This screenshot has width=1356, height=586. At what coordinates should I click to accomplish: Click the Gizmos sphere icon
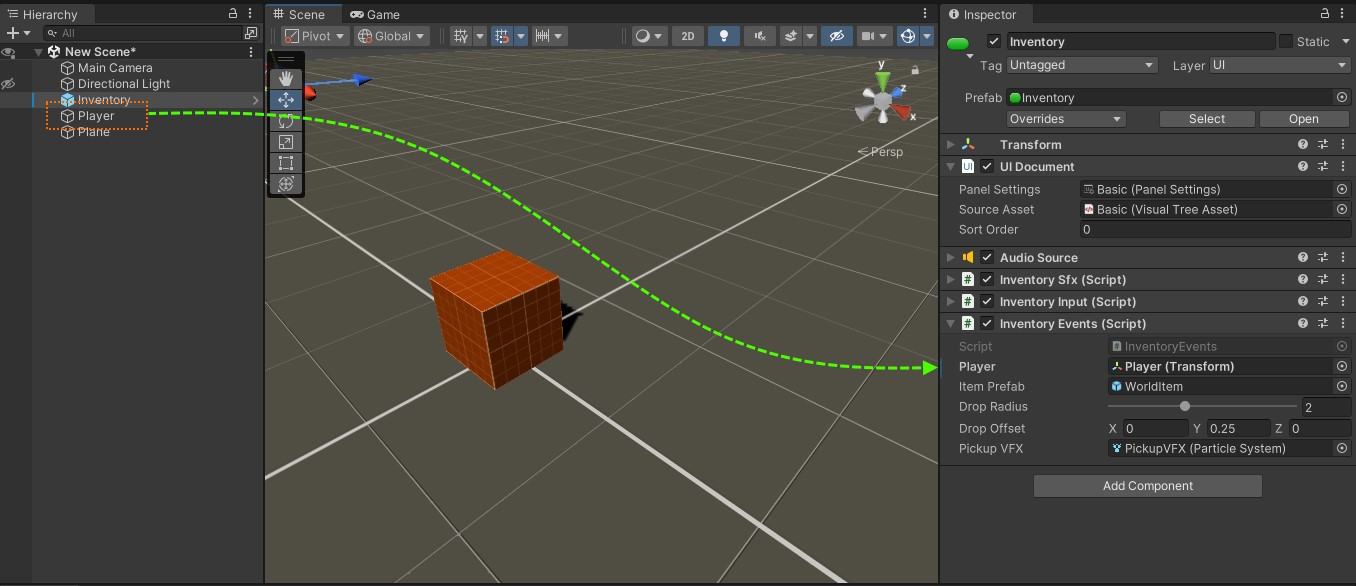[908, 36]
